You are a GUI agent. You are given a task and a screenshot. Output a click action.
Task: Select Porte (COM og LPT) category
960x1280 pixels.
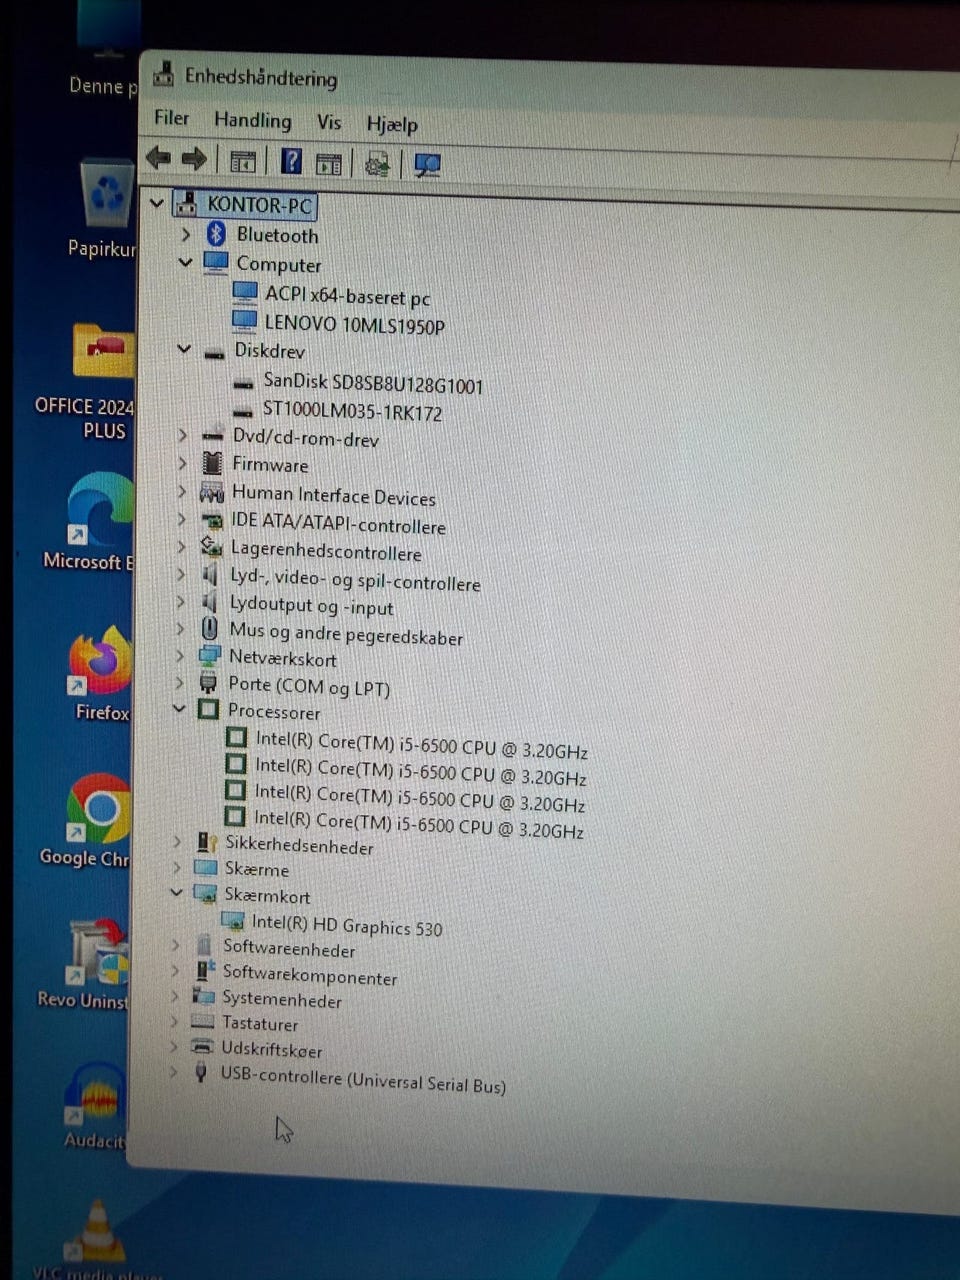(x=309, y=686)
